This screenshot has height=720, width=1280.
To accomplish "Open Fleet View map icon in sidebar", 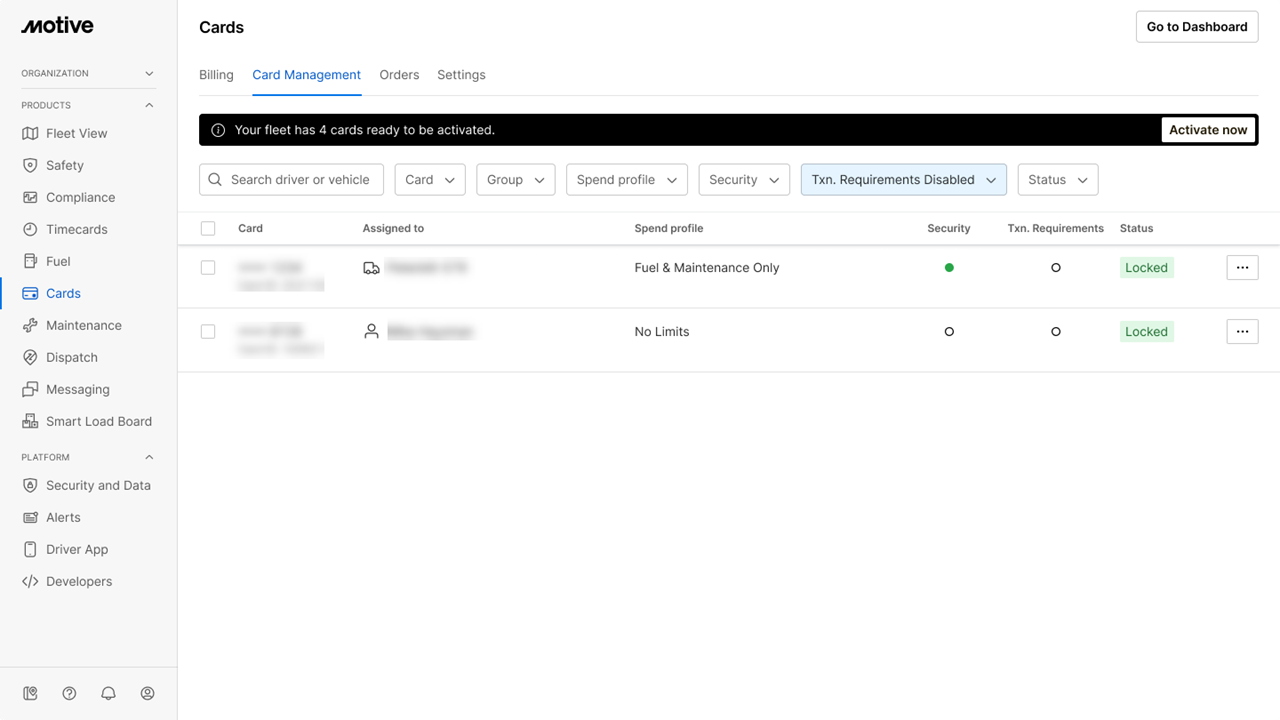I will point(30,133).
